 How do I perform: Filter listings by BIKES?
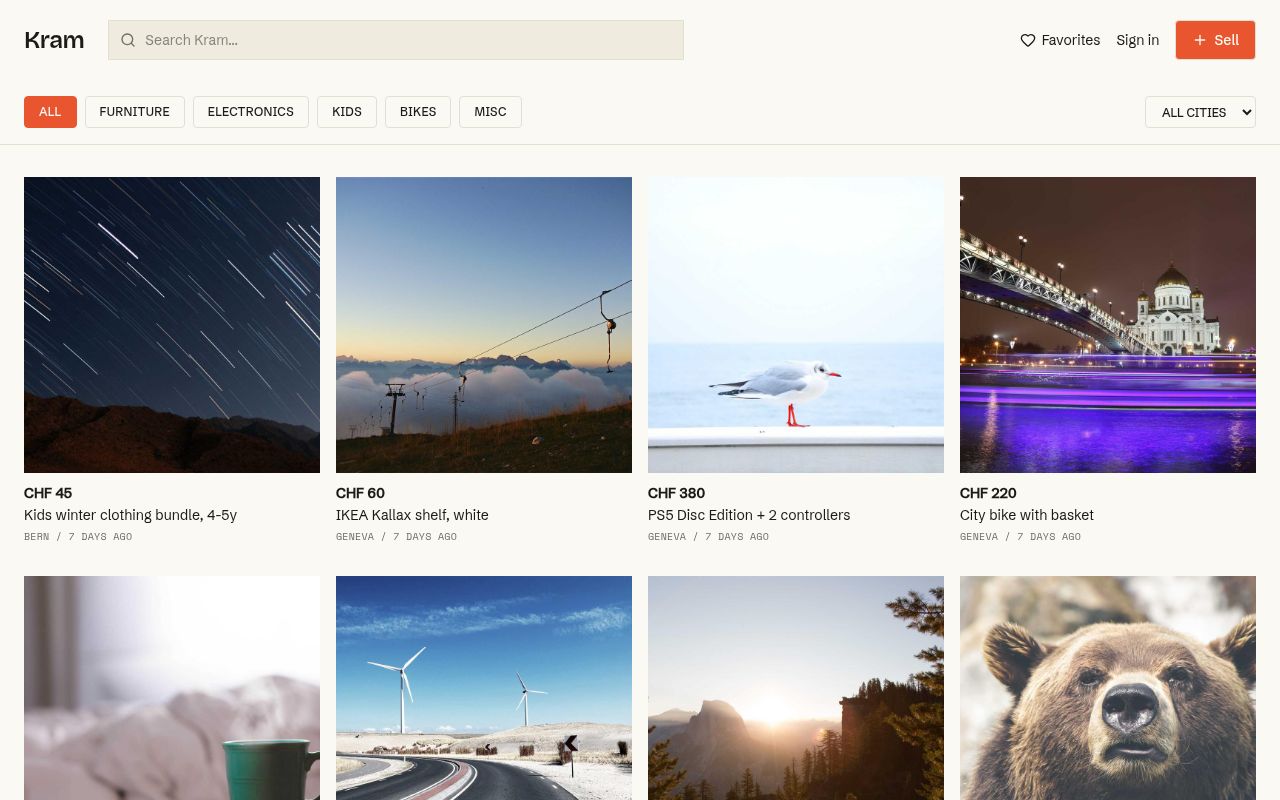418,112
